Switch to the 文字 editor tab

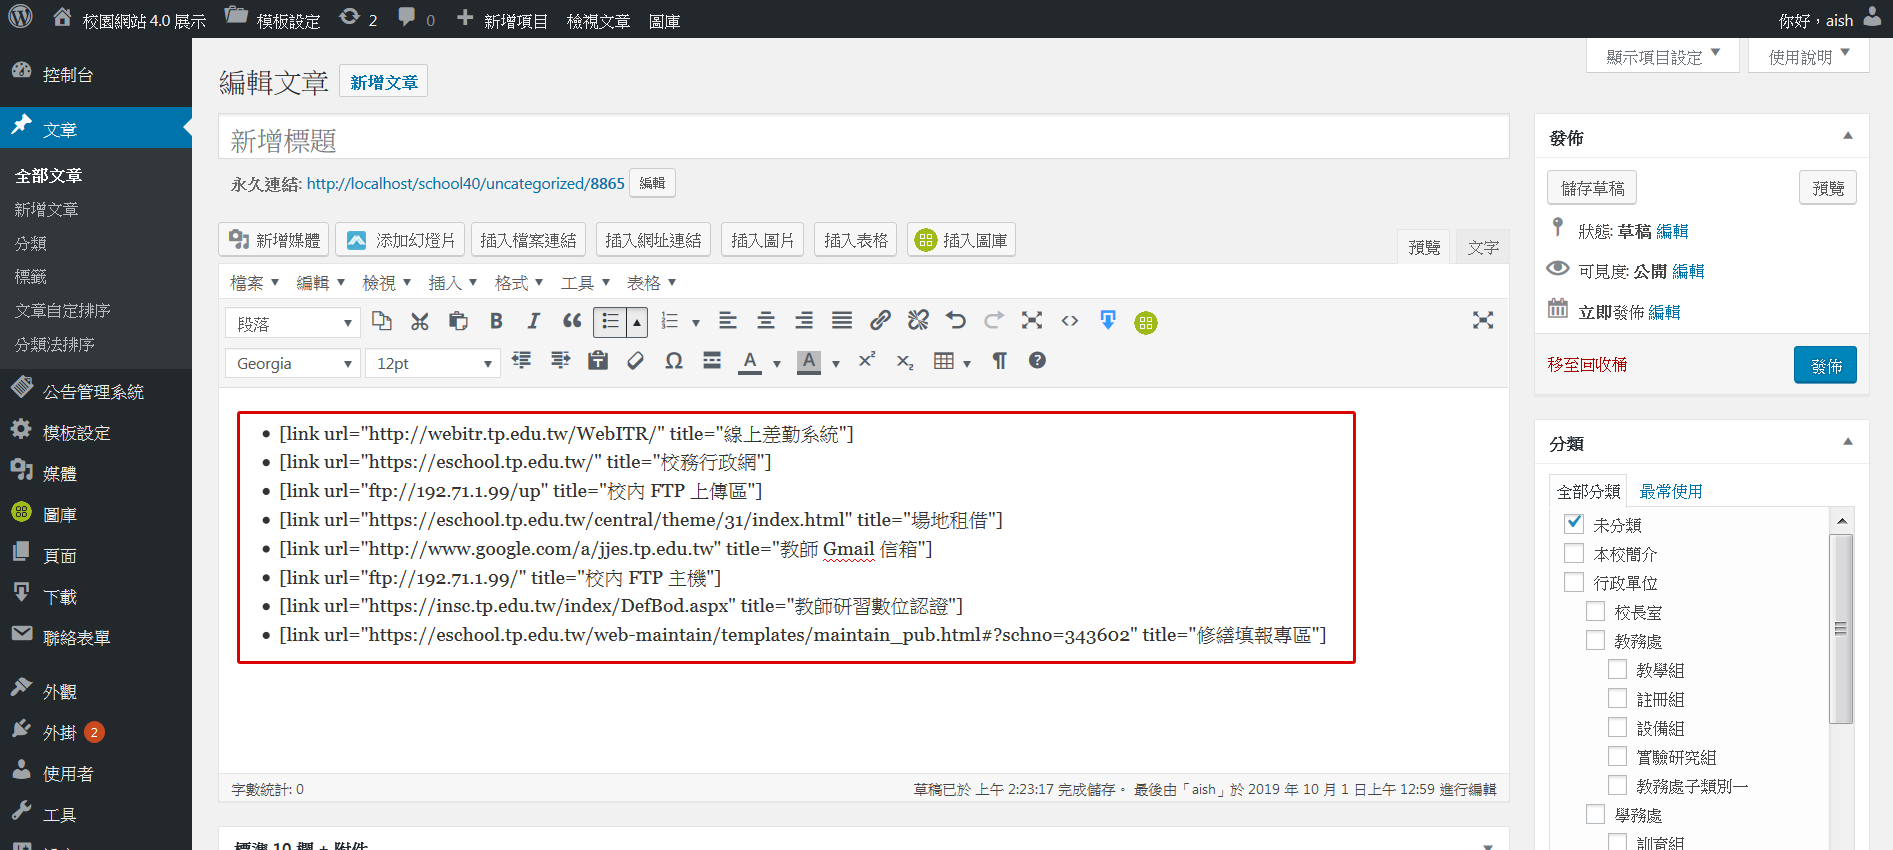click(x=1482, y=247)
